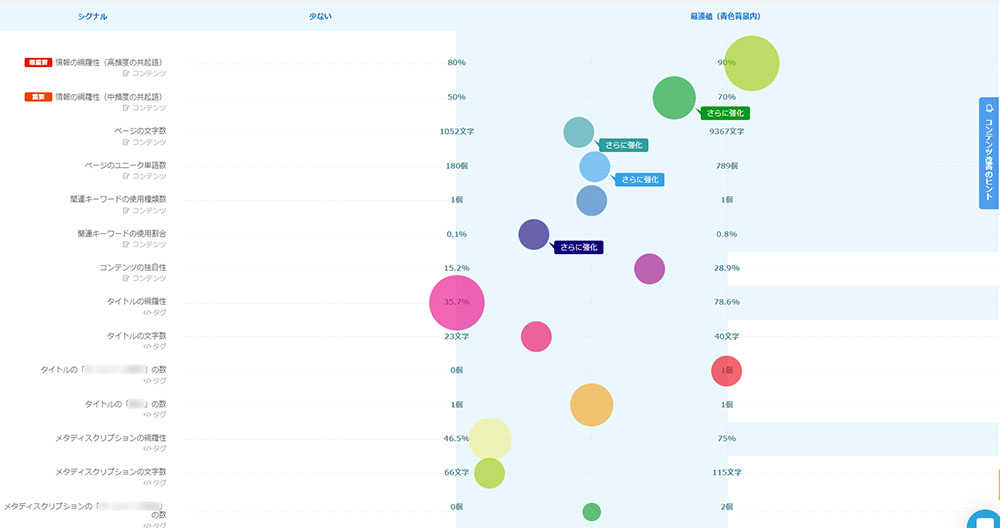
Task: Click the green さらに強化 tag
Action: (725, 113)
